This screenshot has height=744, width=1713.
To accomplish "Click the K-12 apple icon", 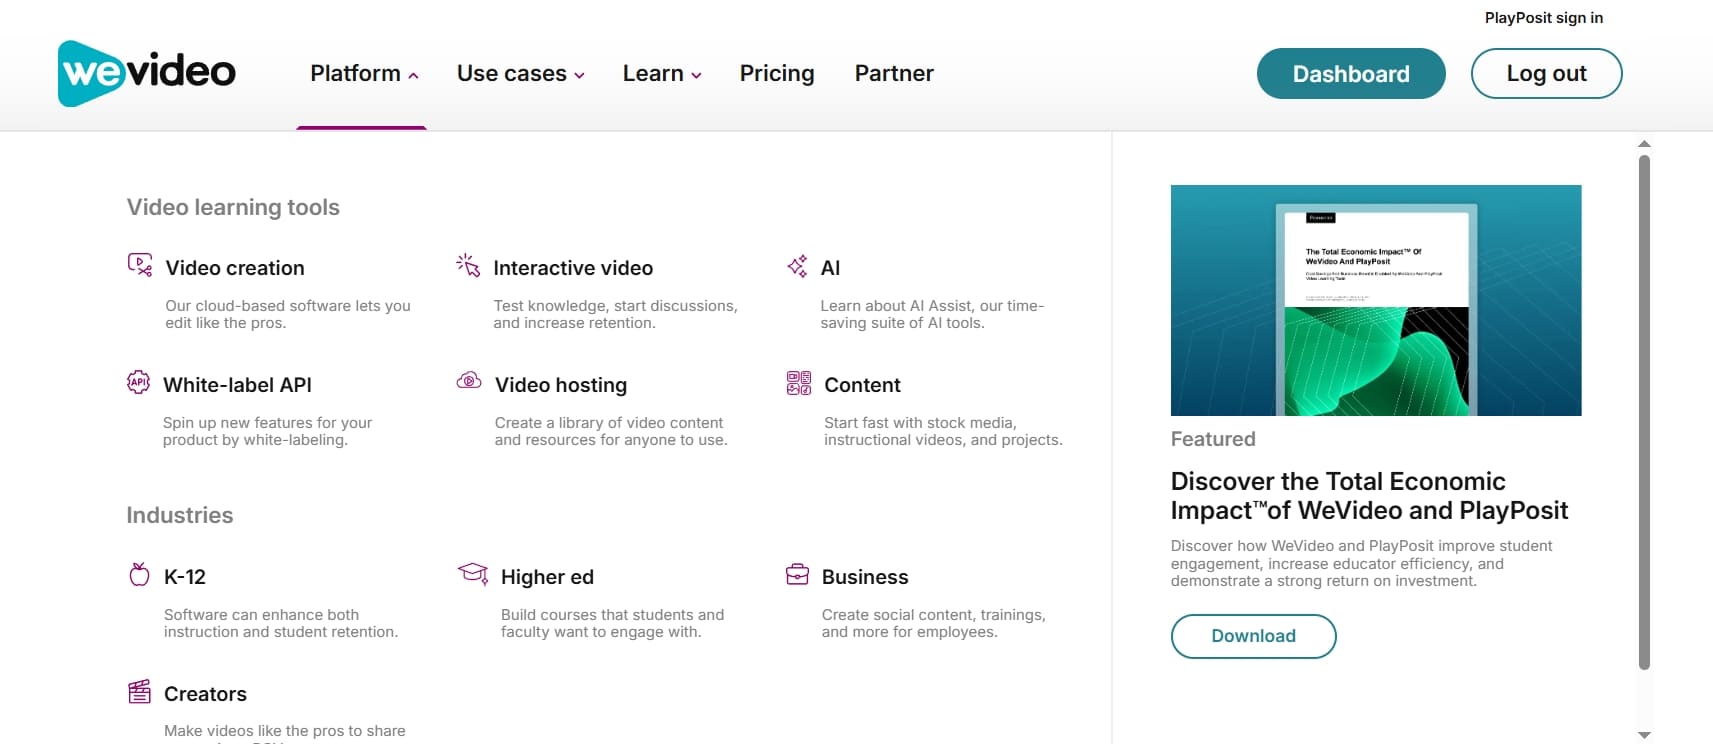I will [140, 574].
